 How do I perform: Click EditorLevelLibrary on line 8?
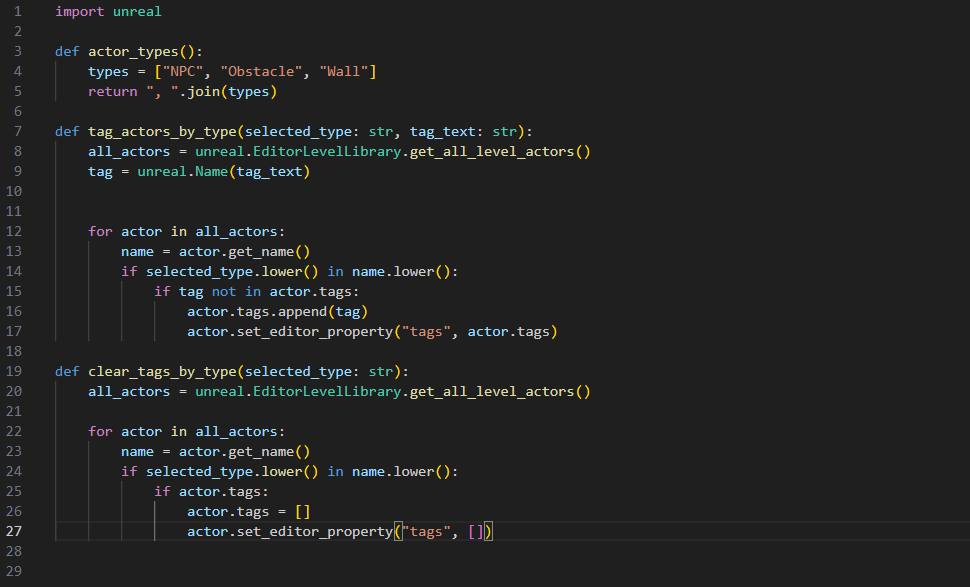(327, 152)
